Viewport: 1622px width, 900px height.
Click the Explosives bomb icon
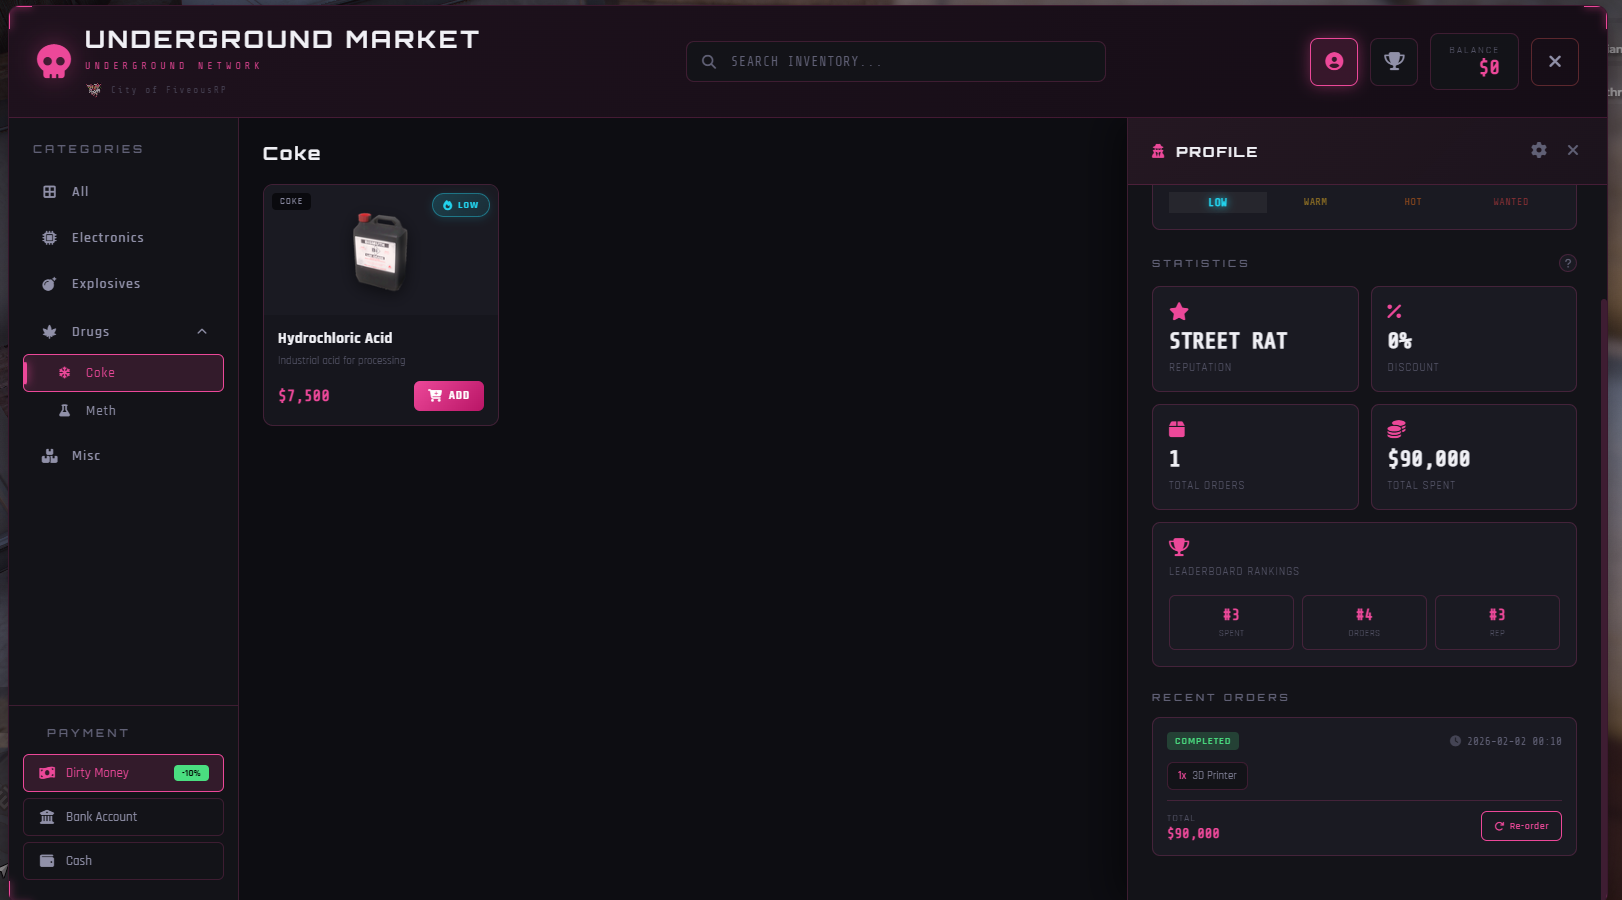[x=50, y=284]
